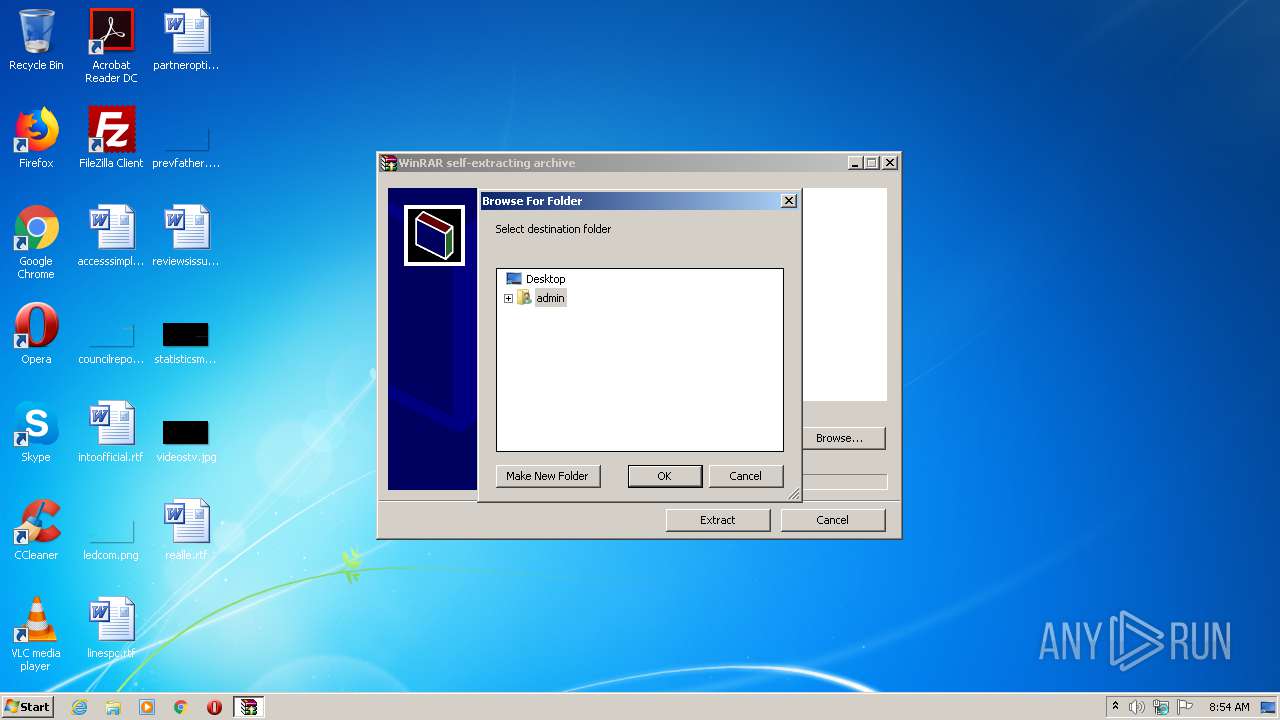Expand the admin folder tree node

click(508, 298)
